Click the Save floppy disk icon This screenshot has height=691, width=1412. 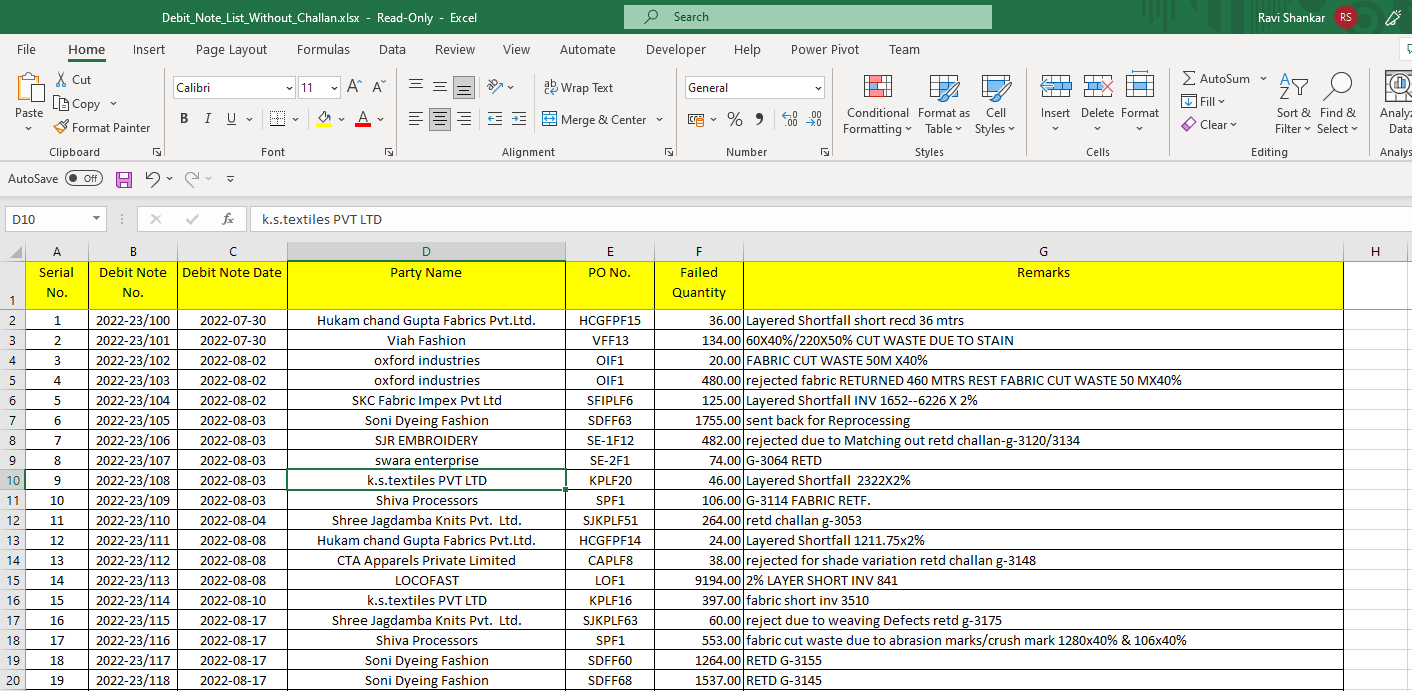click(x=124, y=179)
